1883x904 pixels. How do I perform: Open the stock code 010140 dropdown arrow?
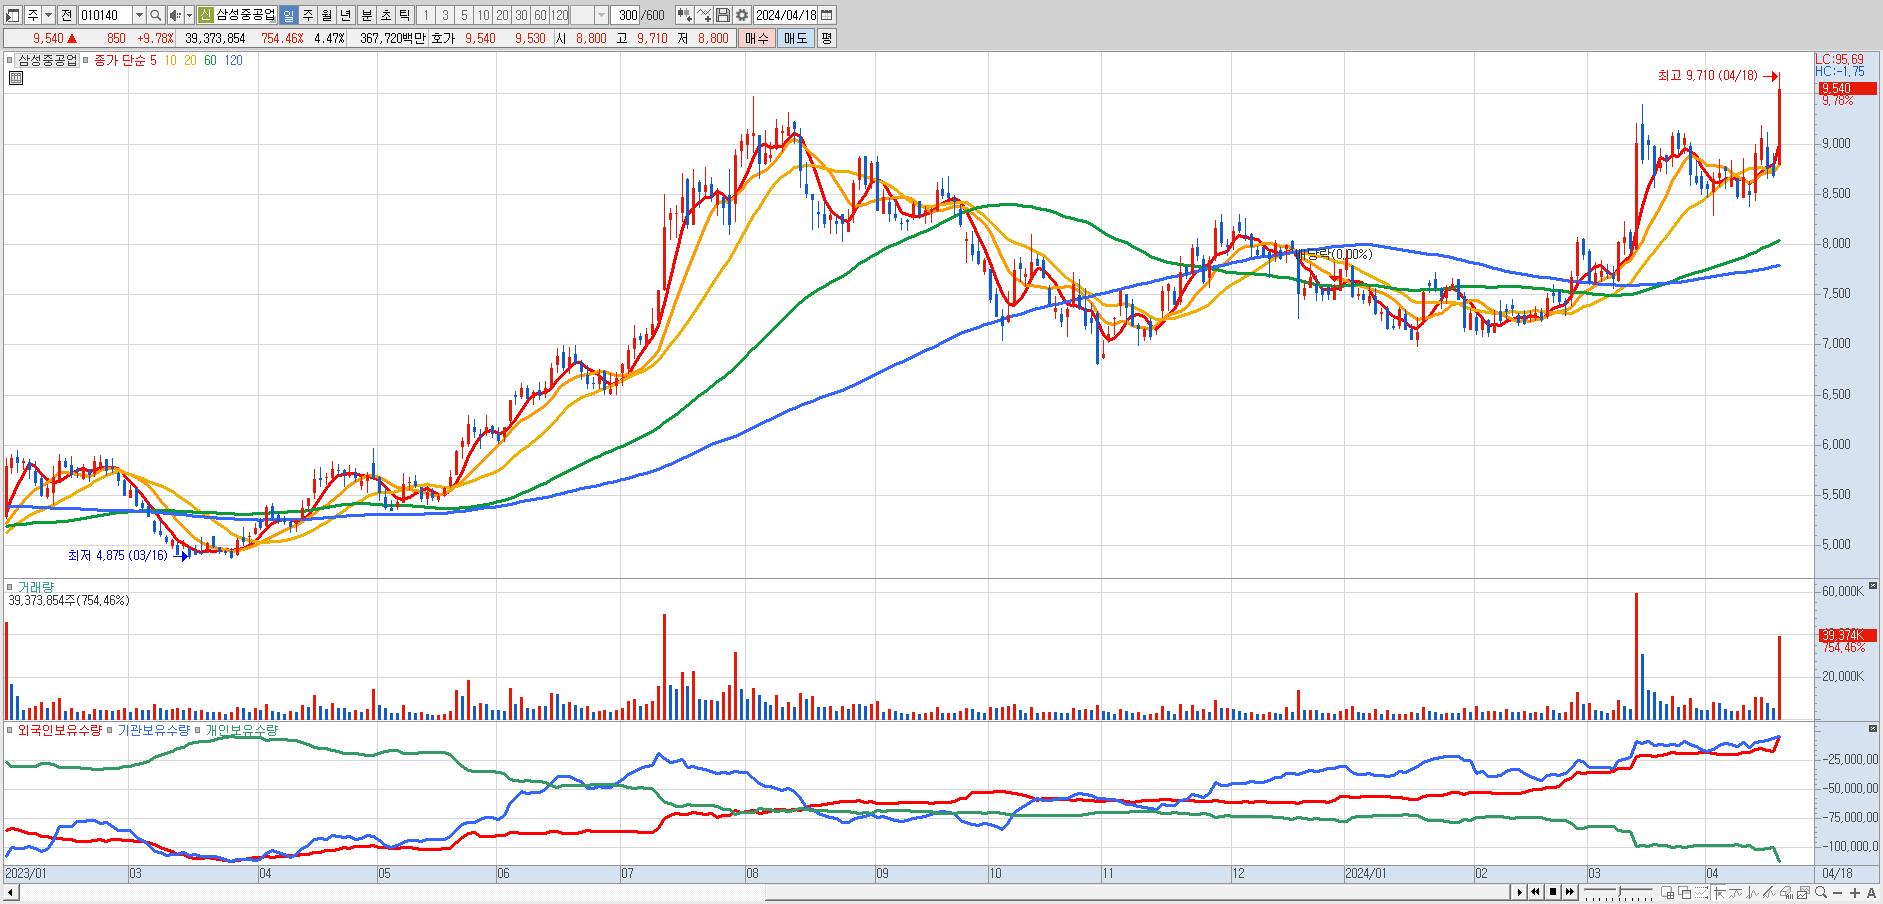click(x=139, y=15)
